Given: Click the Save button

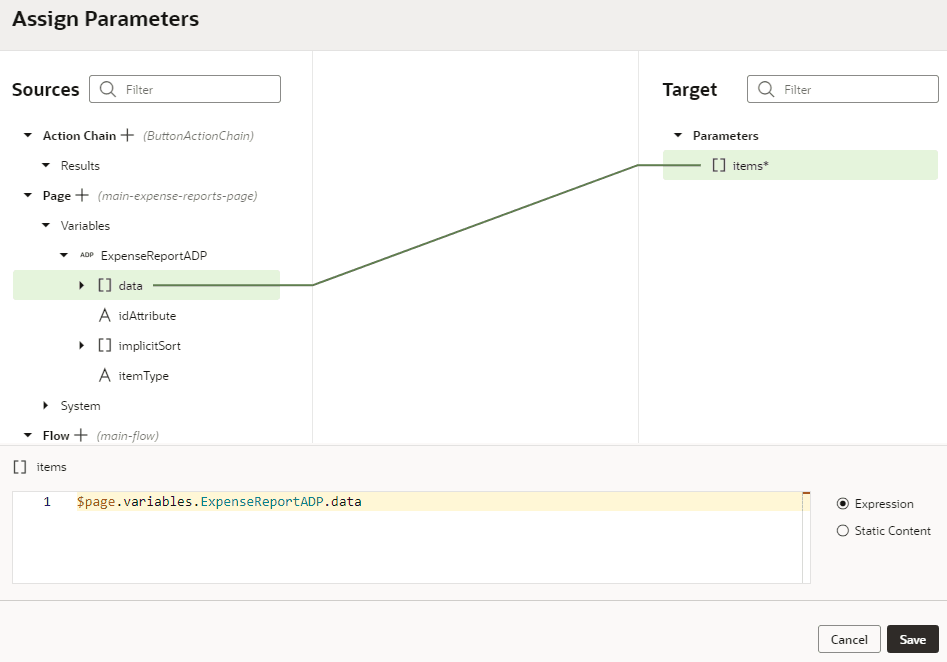Looking at the screenshot, I should (912, 639).
